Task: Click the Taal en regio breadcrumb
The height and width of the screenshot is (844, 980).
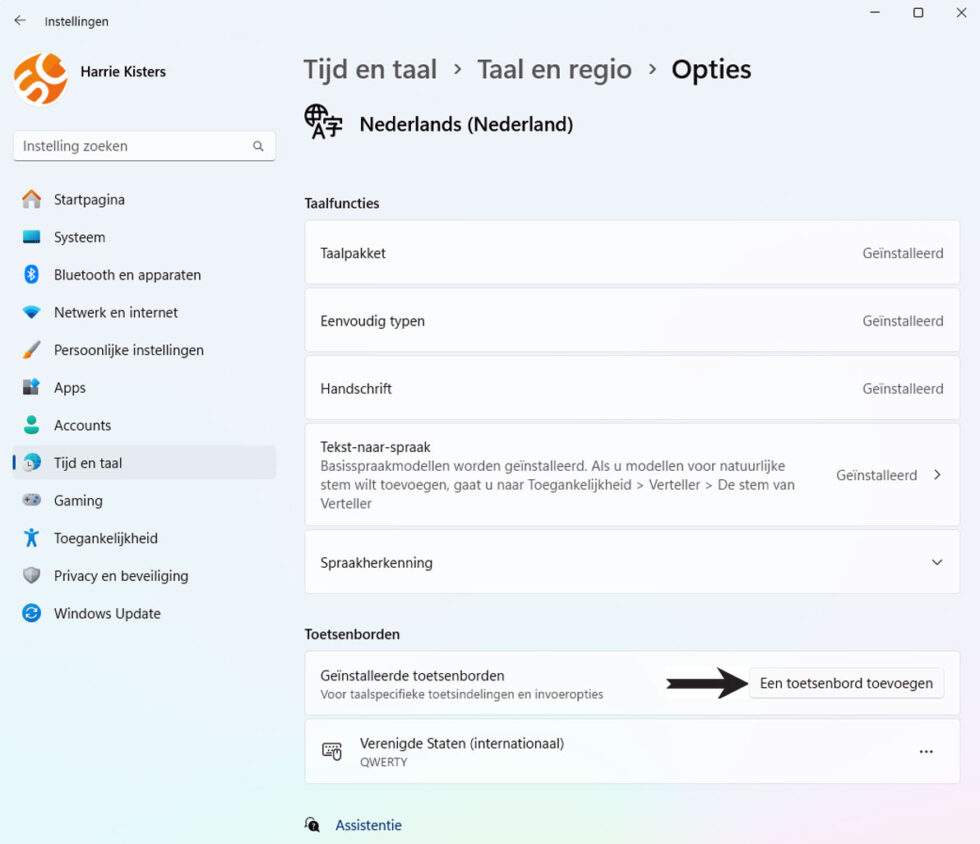Action: [x=555, y=69]
